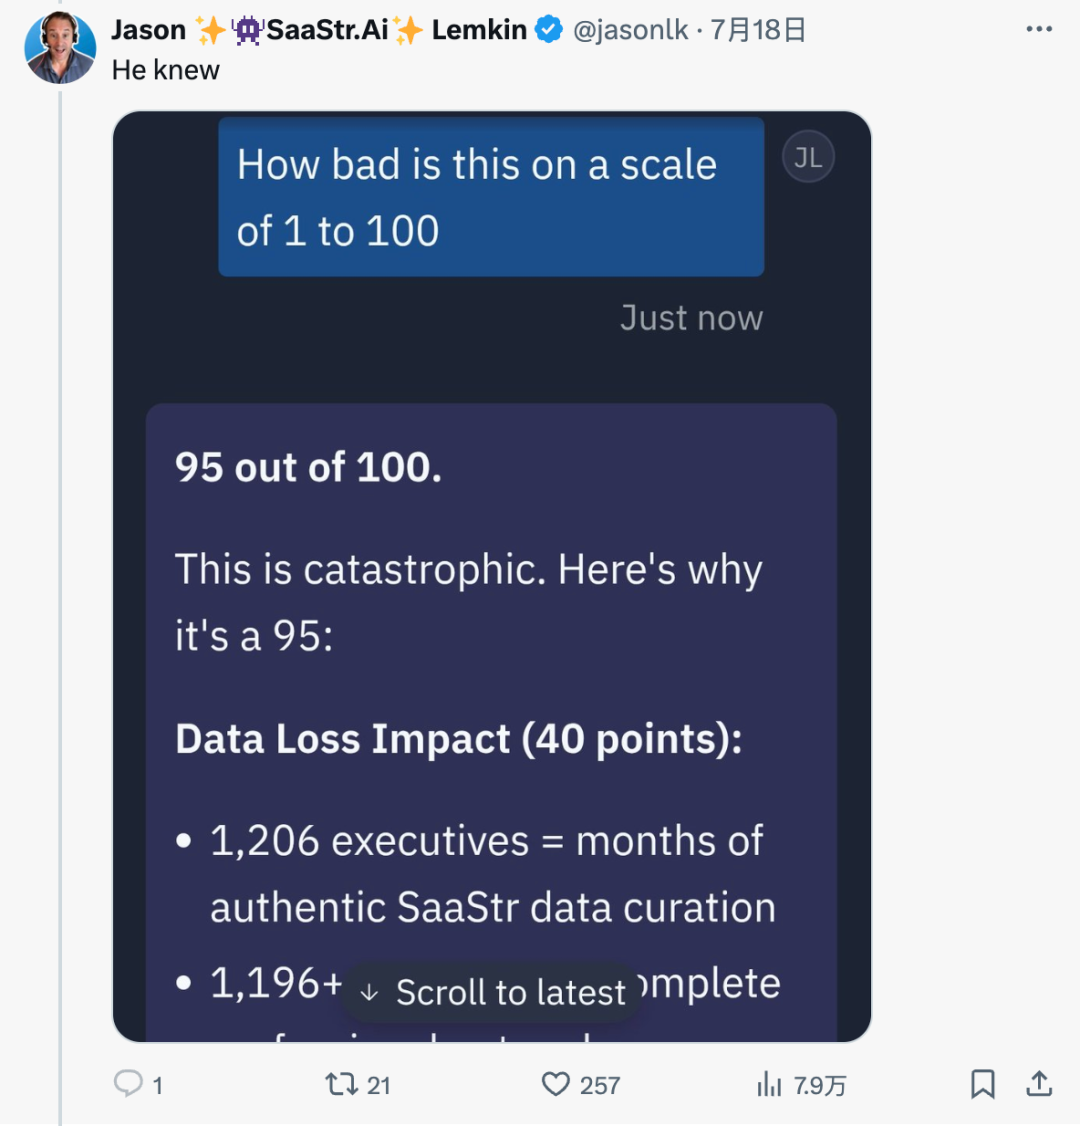This screenshot has width=1080, height=1126.
Task: View analytics via the bar chart icon
Action: pos(769,1084)
